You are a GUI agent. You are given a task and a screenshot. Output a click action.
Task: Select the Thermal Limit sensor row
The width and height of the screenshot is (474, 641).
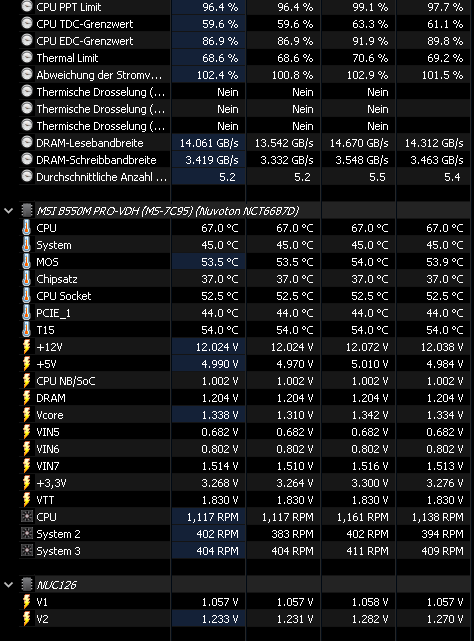pyautogui.click(x=245, y=58)
